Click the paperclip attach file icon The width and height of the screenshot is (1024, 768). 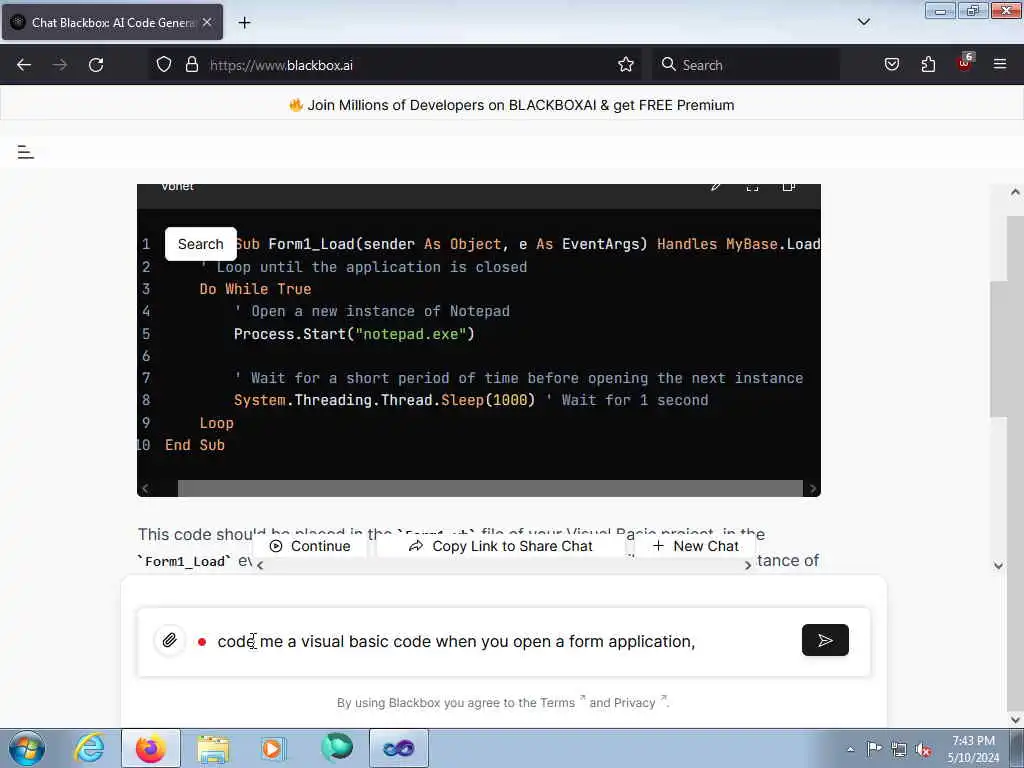[x=169, y=641]
